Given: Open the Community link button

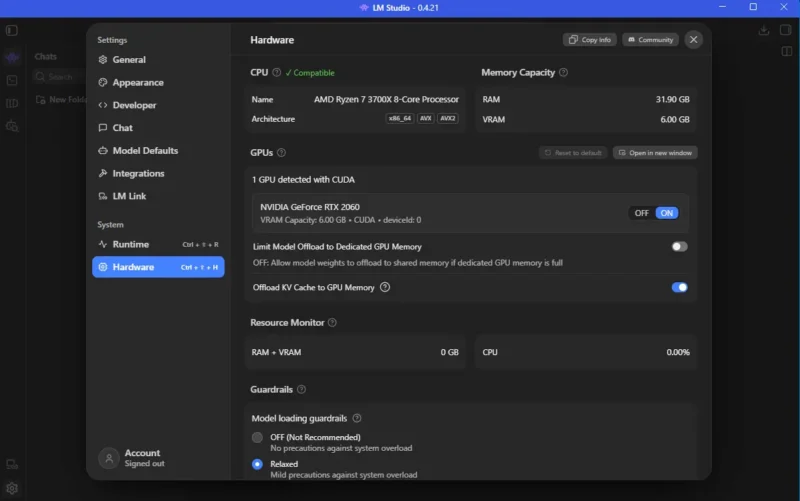Looking at the screenshot, I should pyautogui.click(x=650, y=40).
